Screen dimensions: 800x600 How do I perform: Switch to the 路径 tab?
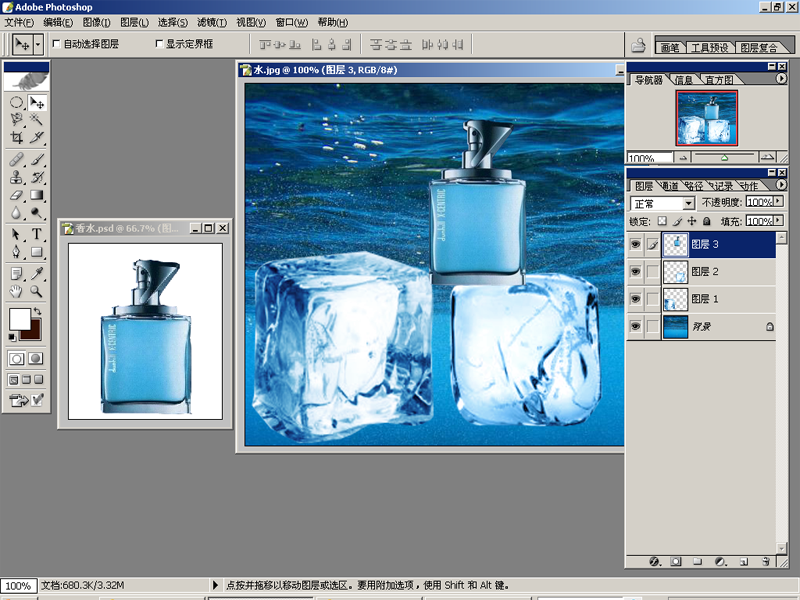(x=694, y=186)
